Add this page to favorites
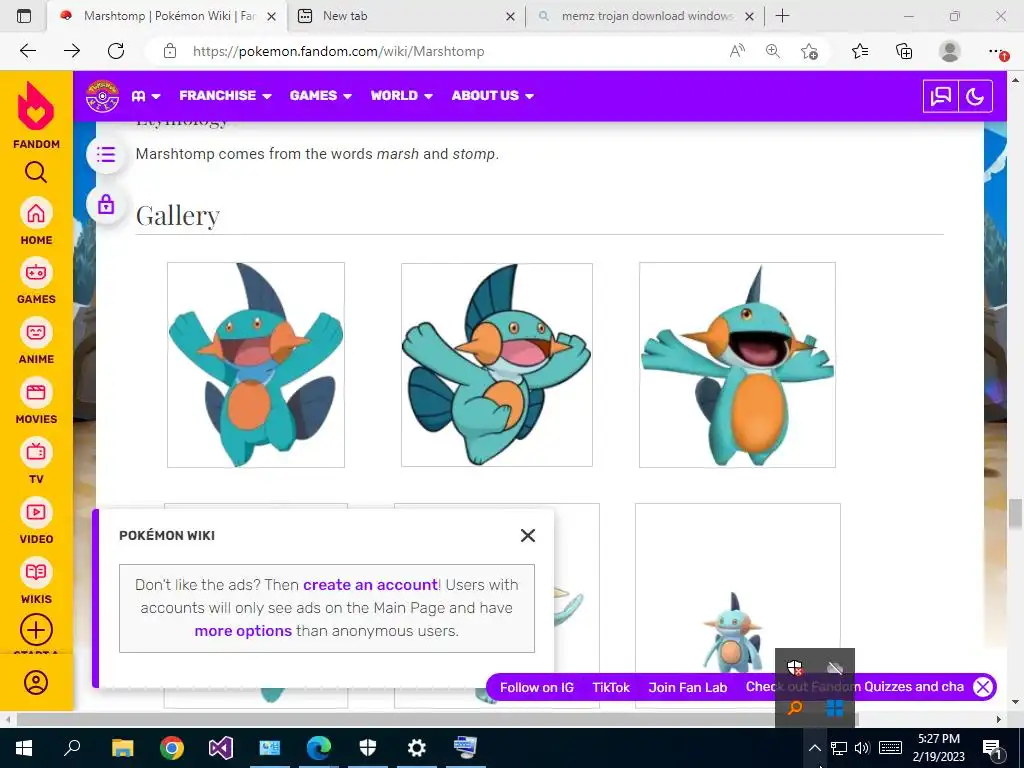The height and width of the screenshot is (768, 1024). (x=809, y=51)
